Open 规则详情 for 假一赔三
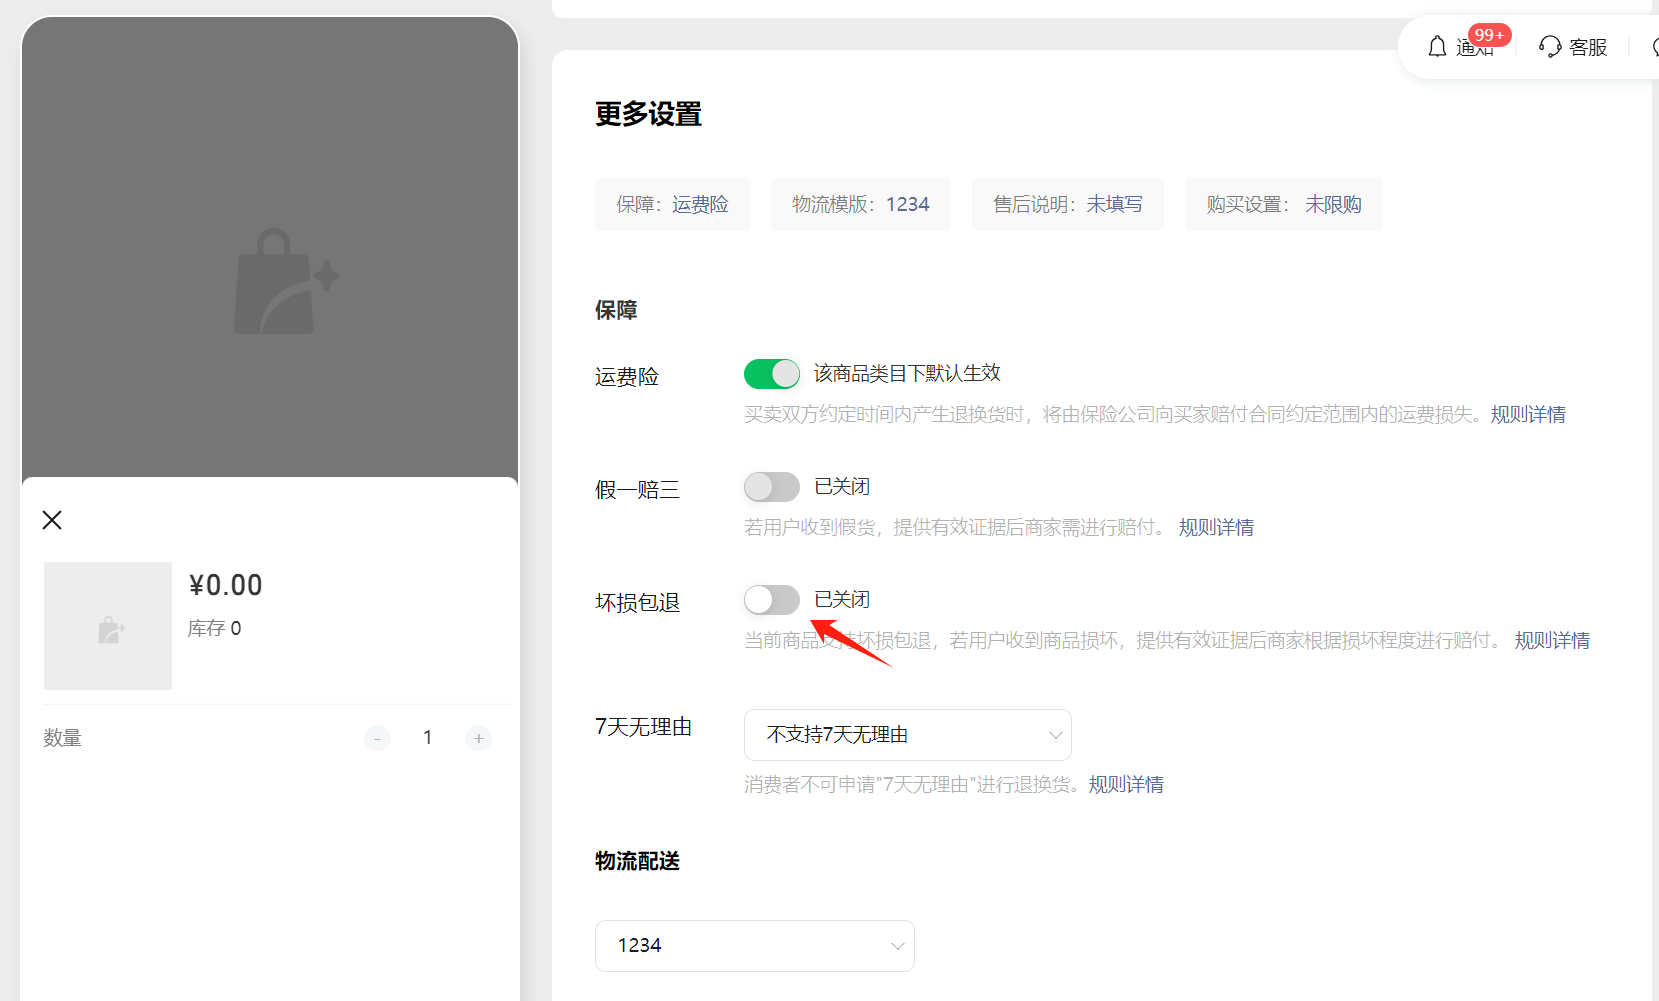Screen dimensions: 1659x1001 pos(1216,527)
